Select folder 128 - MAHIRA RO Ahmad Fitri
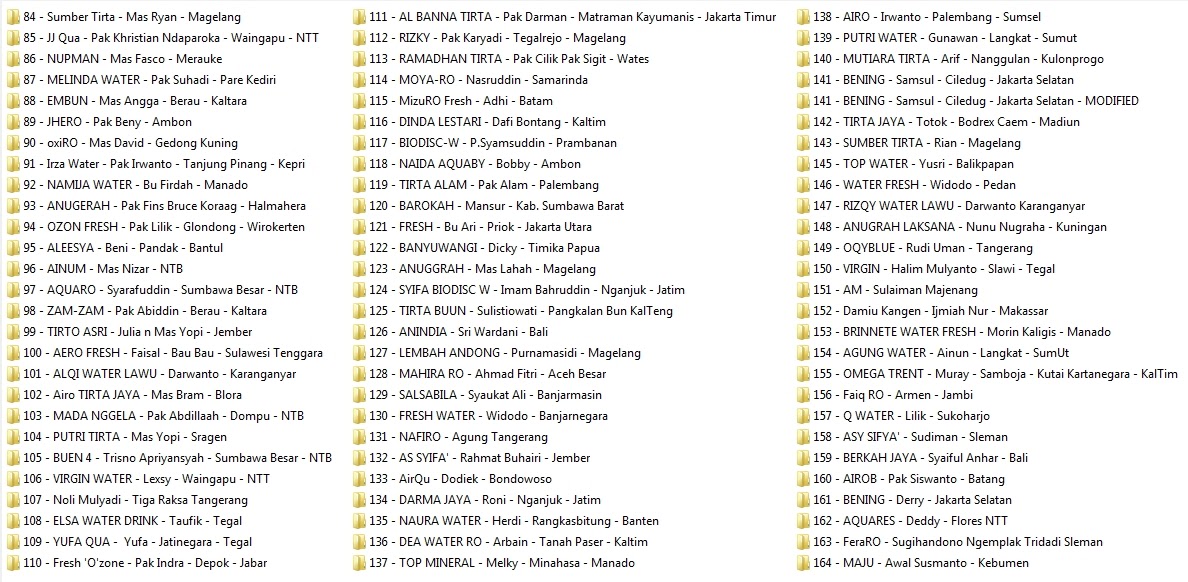The image size is (1188, 582). pyautogui.click(x=480, y=374)
